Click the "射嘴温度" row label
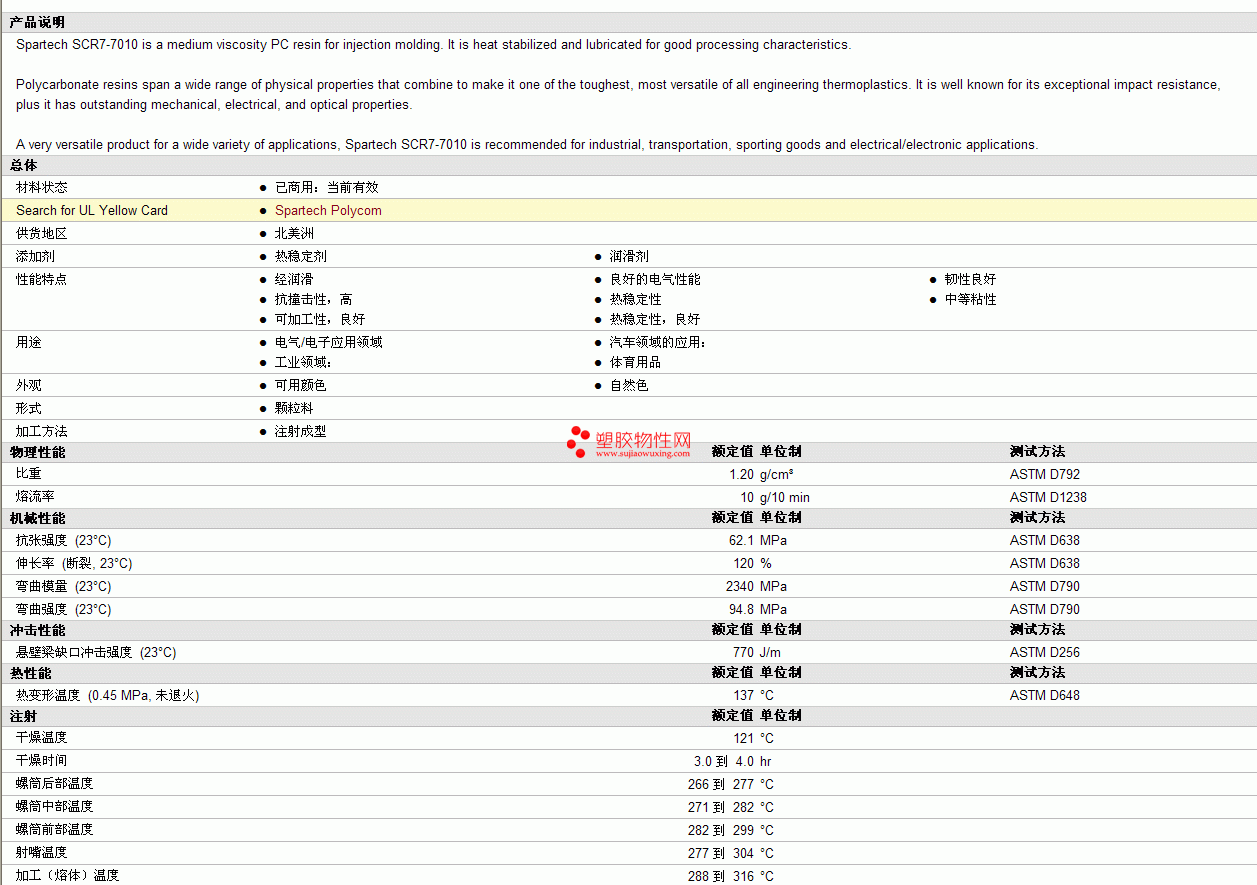 tap(42, 852)
